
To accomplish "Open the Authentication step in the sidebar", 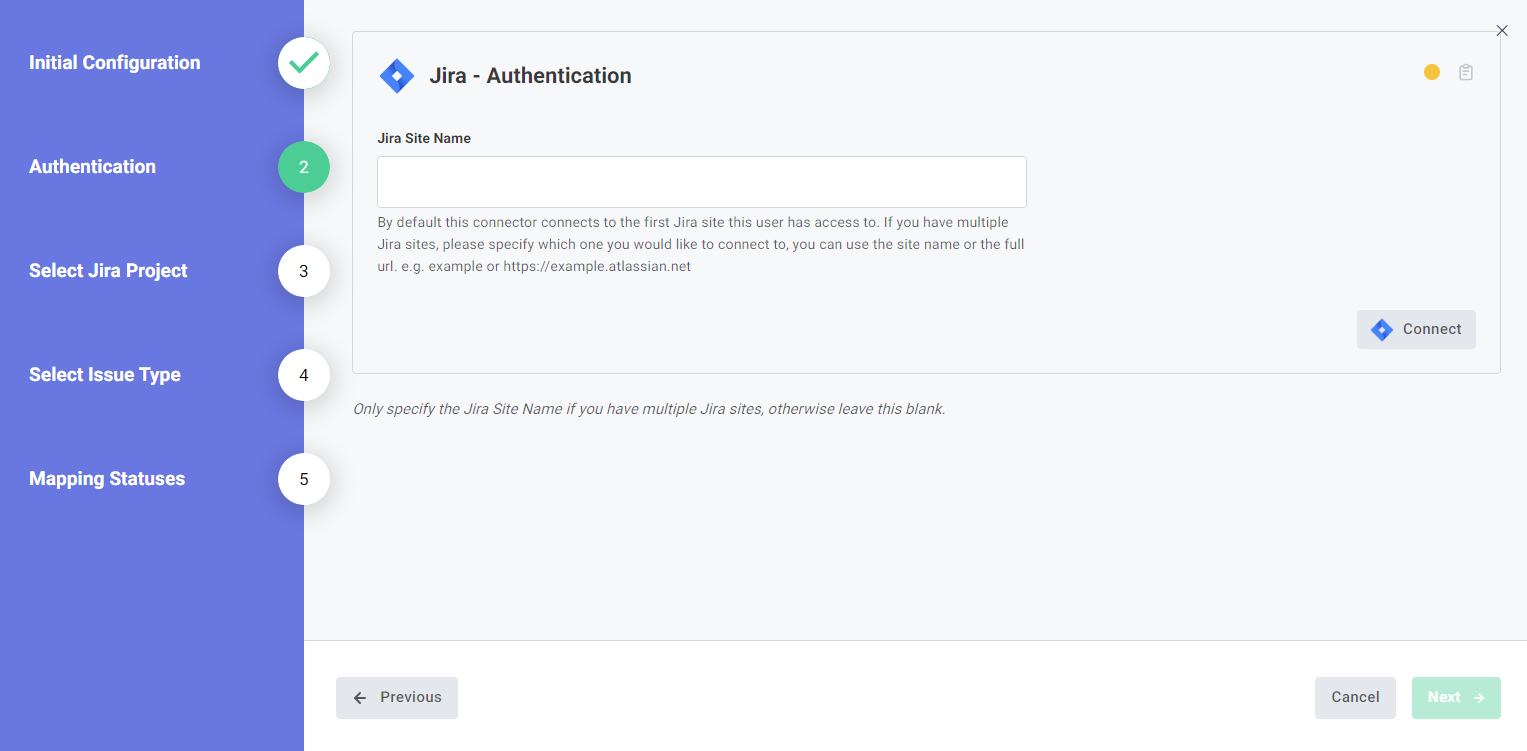I will click(92, 167).
